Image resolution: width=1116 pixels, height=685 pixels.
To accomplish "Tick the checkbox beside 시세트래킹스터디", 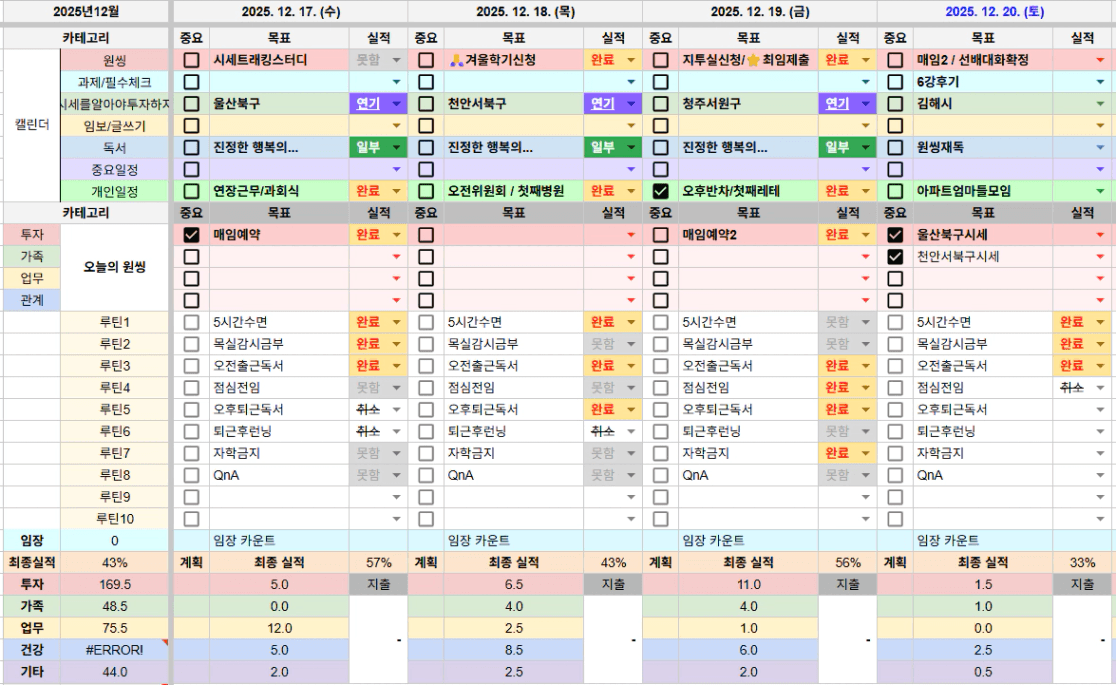I will (191, 61).
